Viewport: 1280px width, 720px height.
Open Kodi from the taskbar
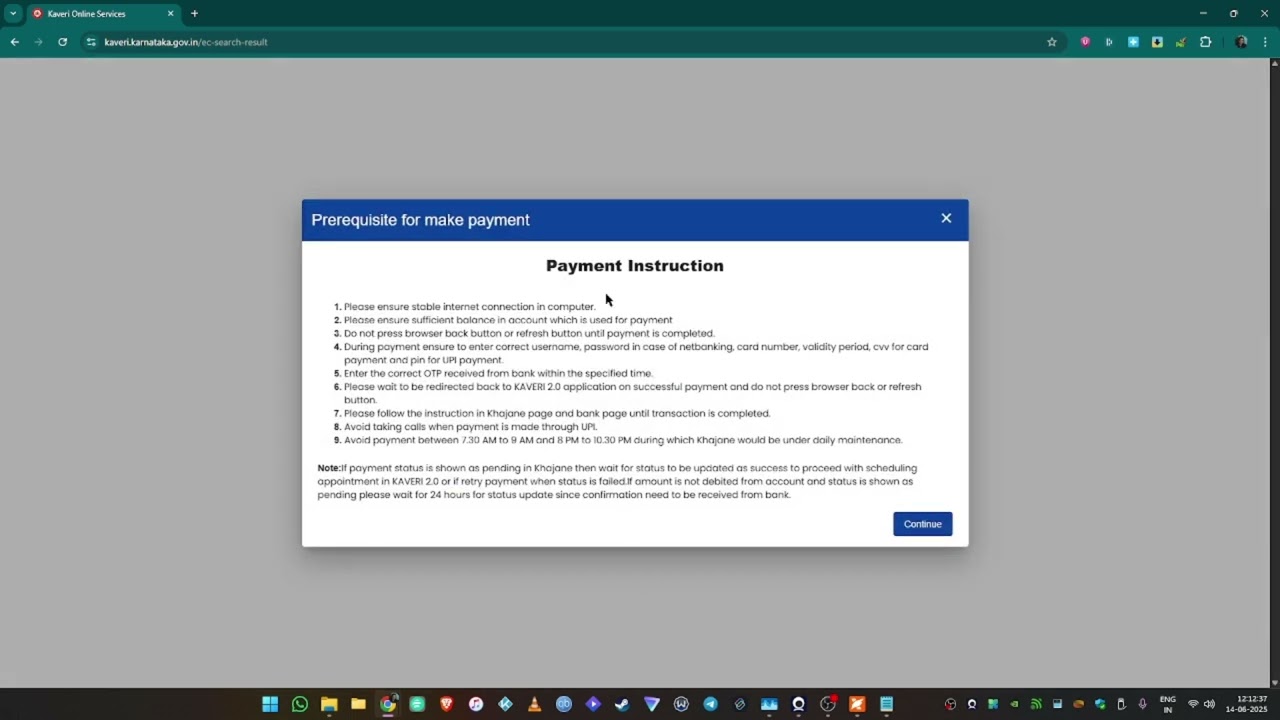[x=505, y=704]
